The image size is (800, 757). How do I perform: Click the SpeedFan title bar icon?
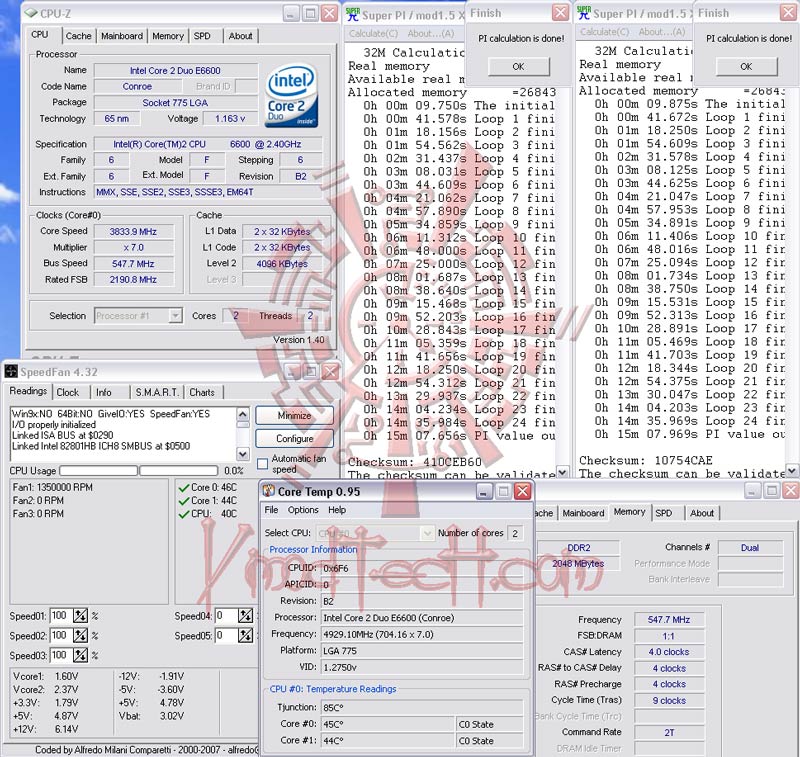tap(11, 371)
